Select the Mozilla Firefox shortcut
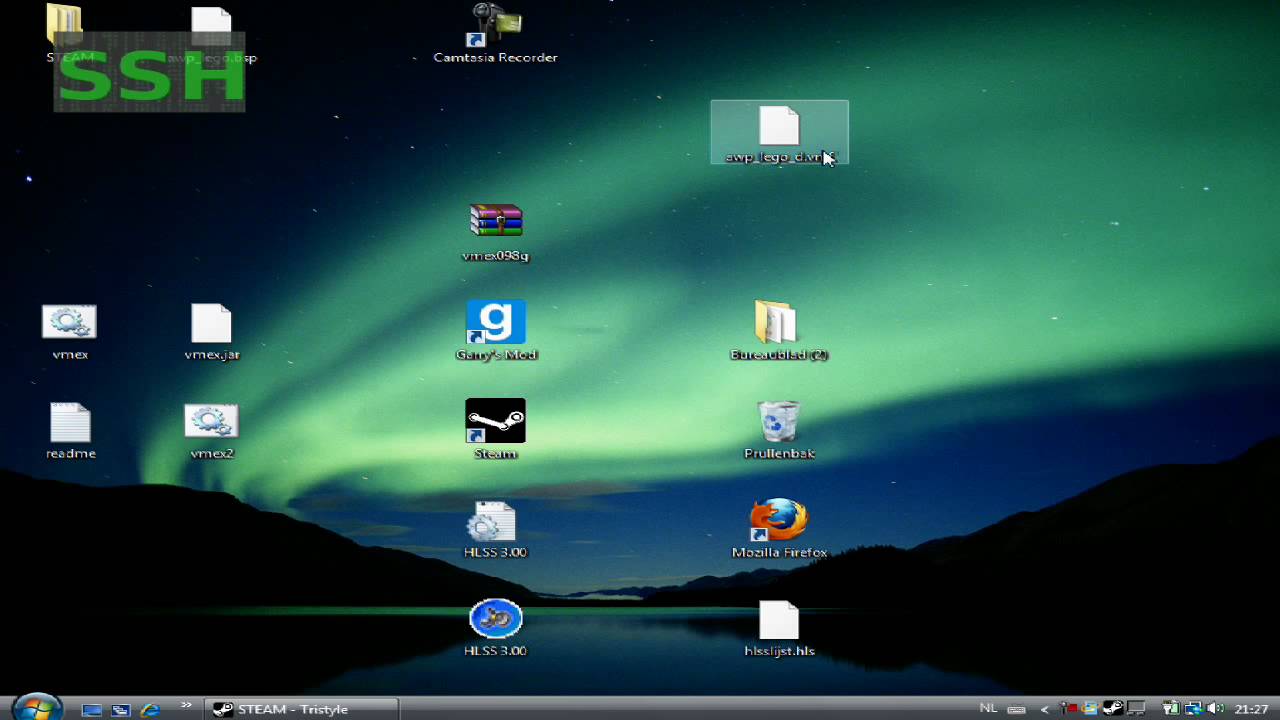Viewport: 1280px width, 720px height. [779, 529]
